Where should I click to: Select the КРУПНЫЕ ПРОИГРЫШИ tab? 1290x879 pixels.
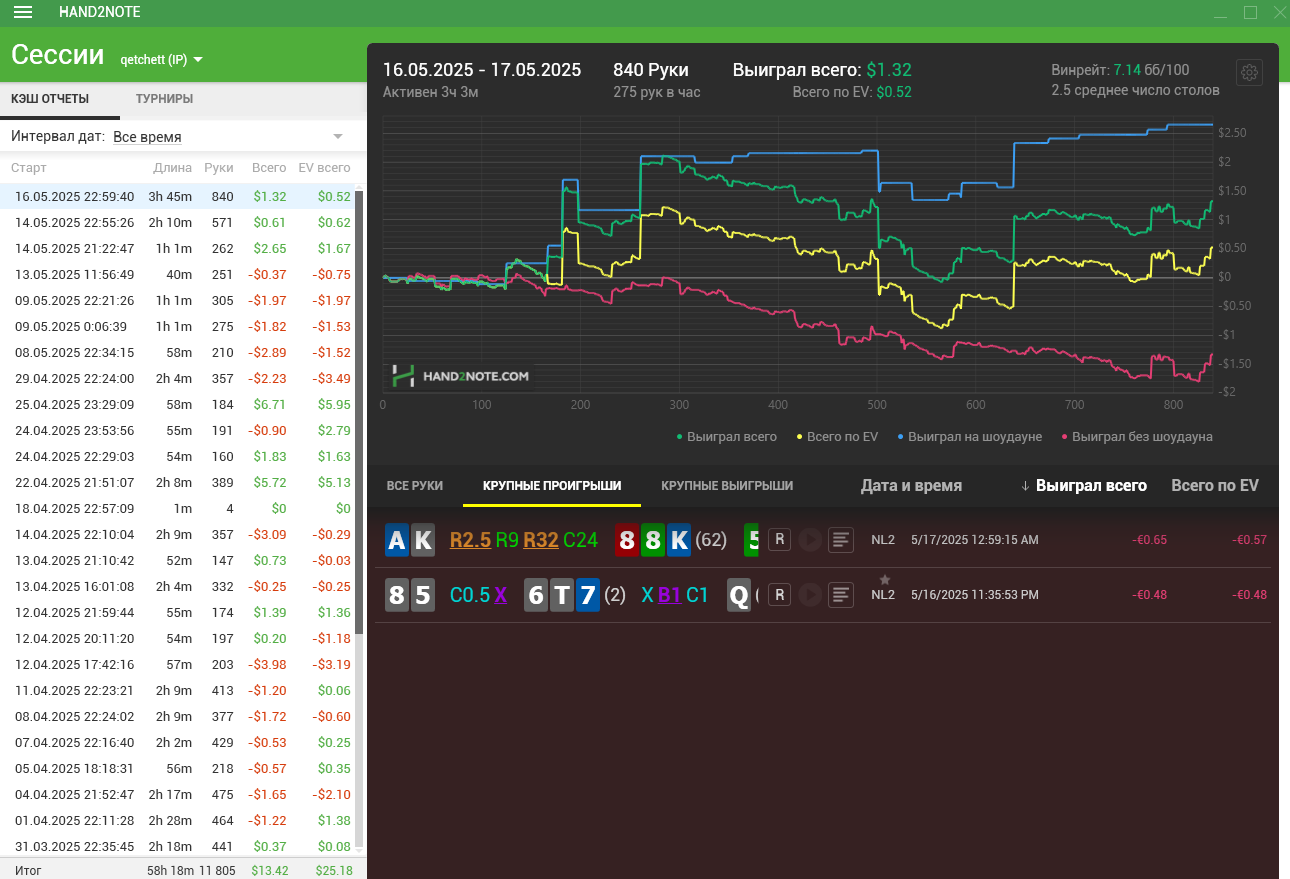552,486
